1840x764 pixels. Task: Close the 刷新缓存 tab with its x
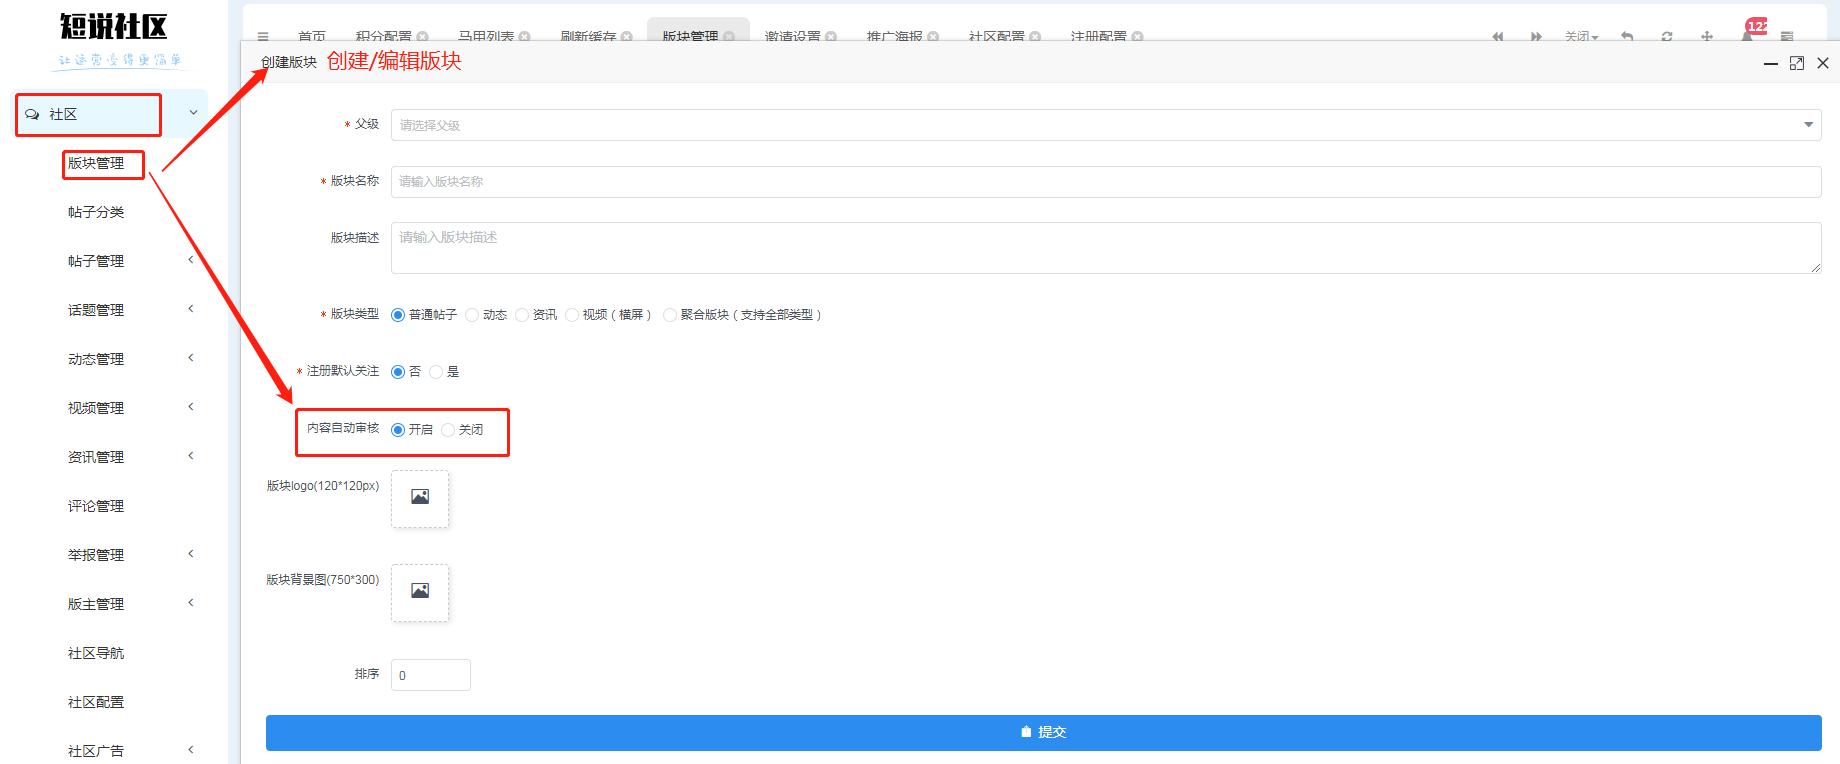[627, 36]
